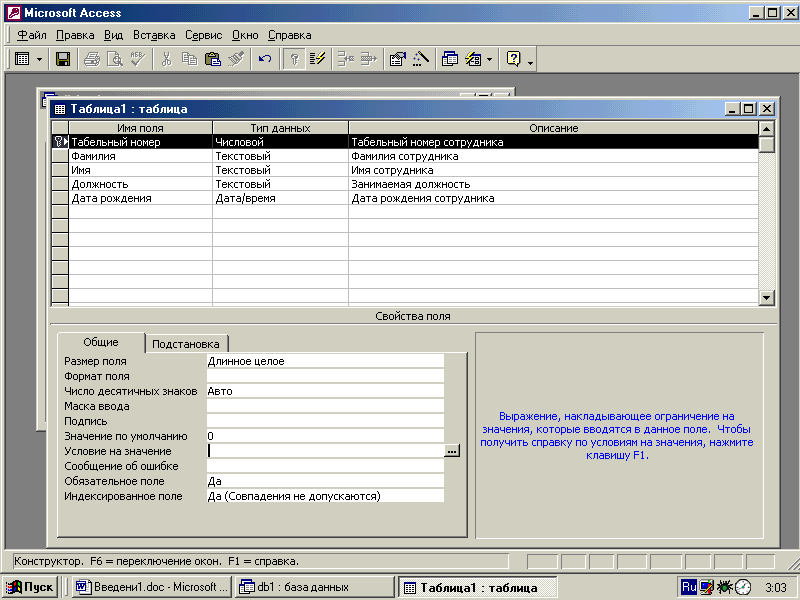Switch to db1 : база данных taskbar button
The height and width of the screenshot is (600, 800).
tap(315, 587)
